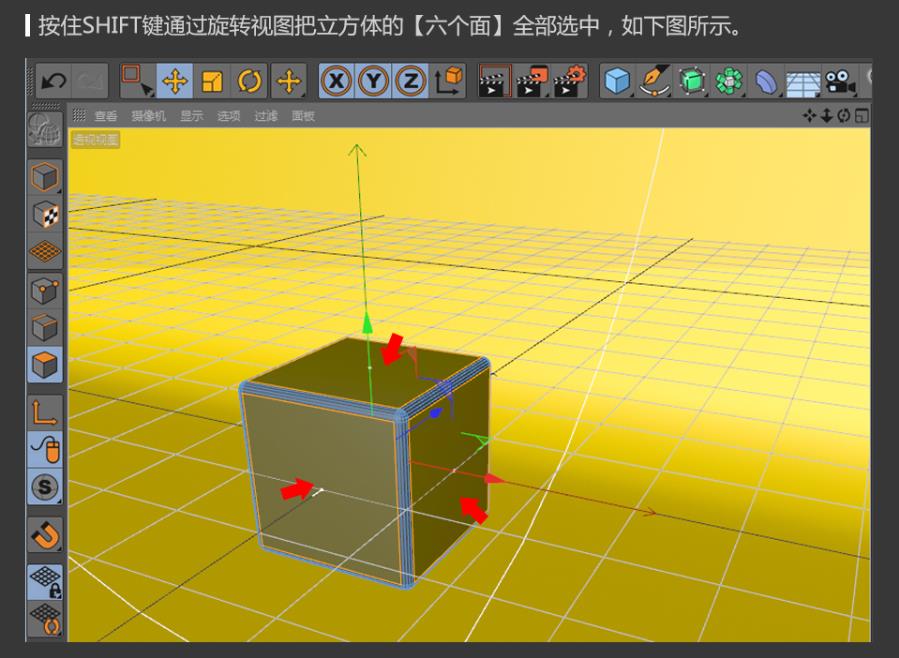Open the spline pen tool dropdown

click(x=656, y=80)
